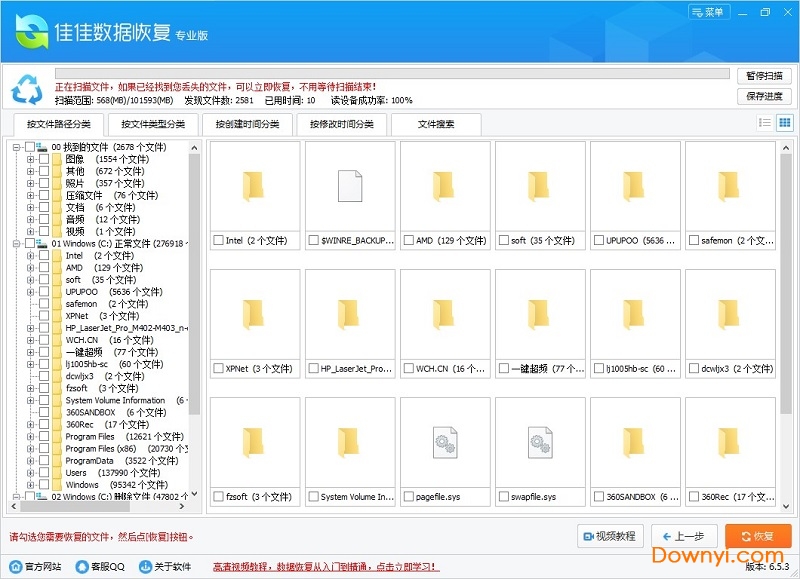Expand the Users folder tree node
Viewport: 800px width, 579px height.
click(30, 473)
